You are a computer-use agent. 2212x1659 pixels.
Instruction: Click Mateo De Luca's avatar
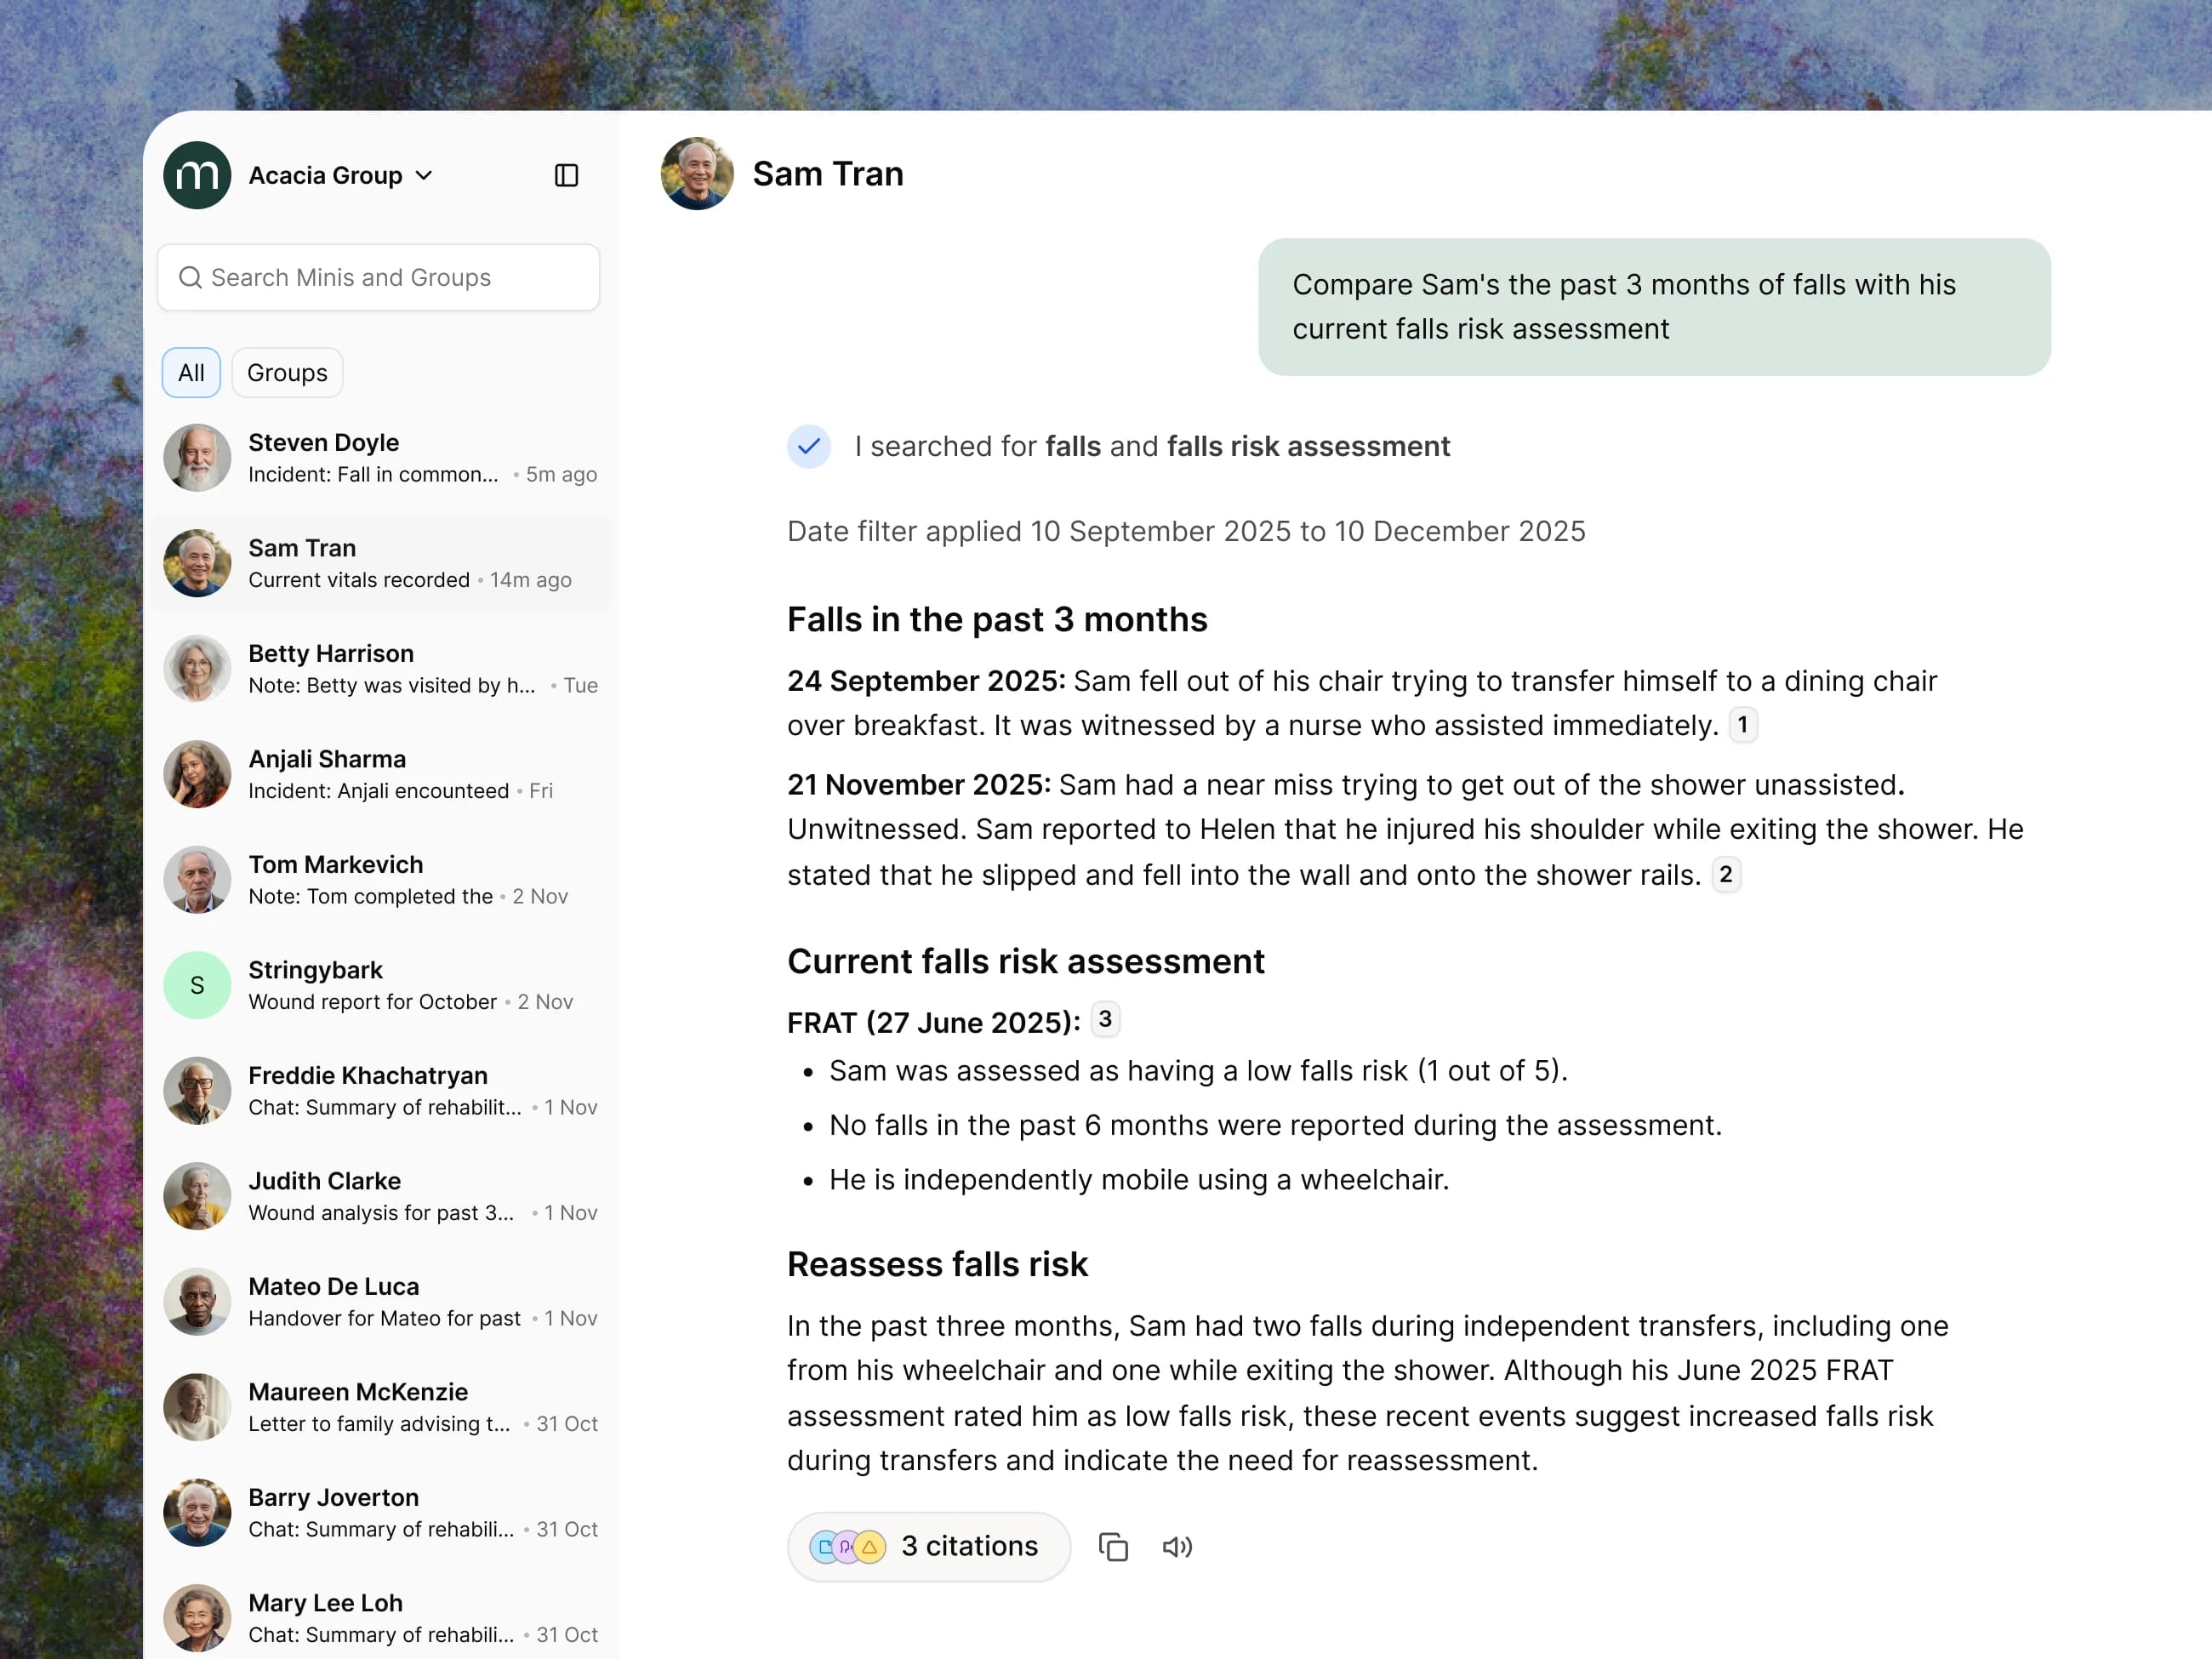coord(197,1302)
